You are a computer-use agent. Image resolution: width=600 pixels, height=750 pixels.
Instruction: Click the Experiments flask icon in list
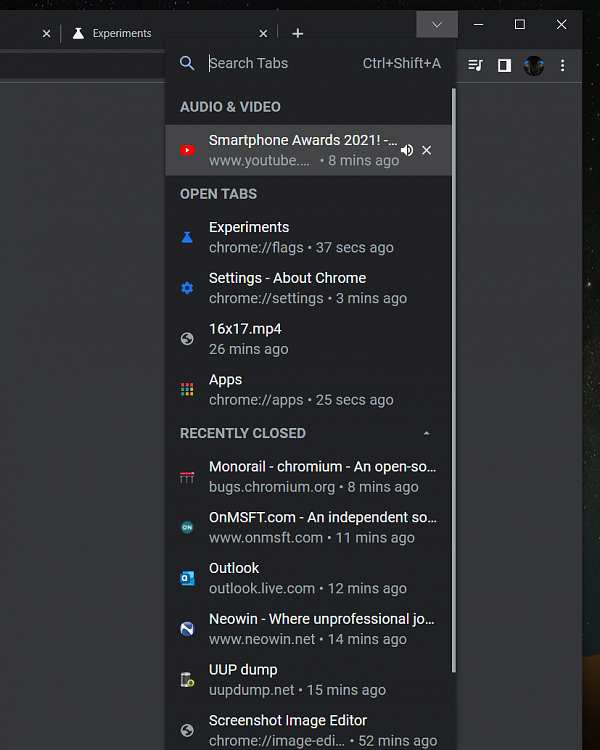coord(187,237)
